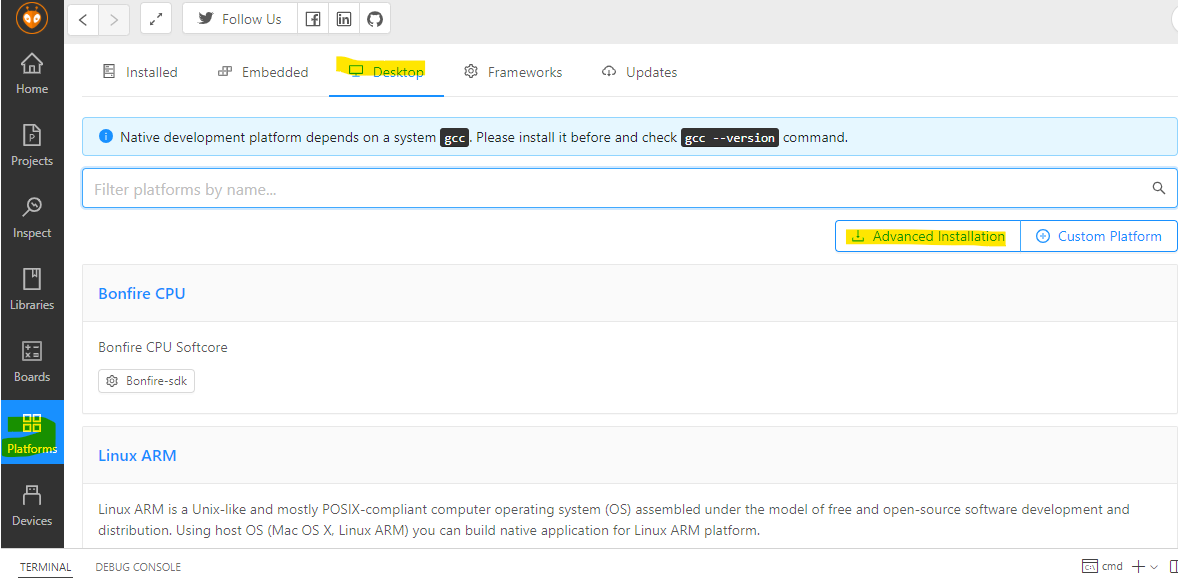Click the cmd terminal shell icon
Viewport: 1178px width, 583px height.
point(1089,566)
